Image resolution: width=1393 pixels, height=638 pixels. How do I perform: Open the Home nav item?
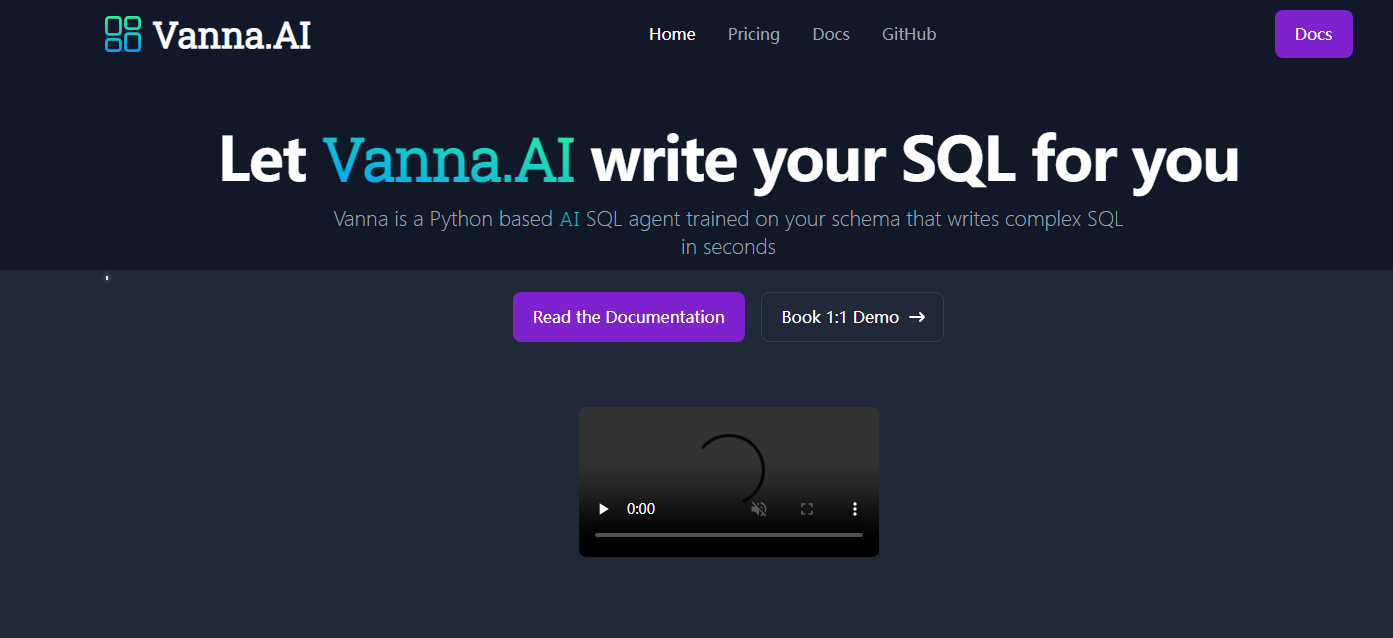point(672,34)
